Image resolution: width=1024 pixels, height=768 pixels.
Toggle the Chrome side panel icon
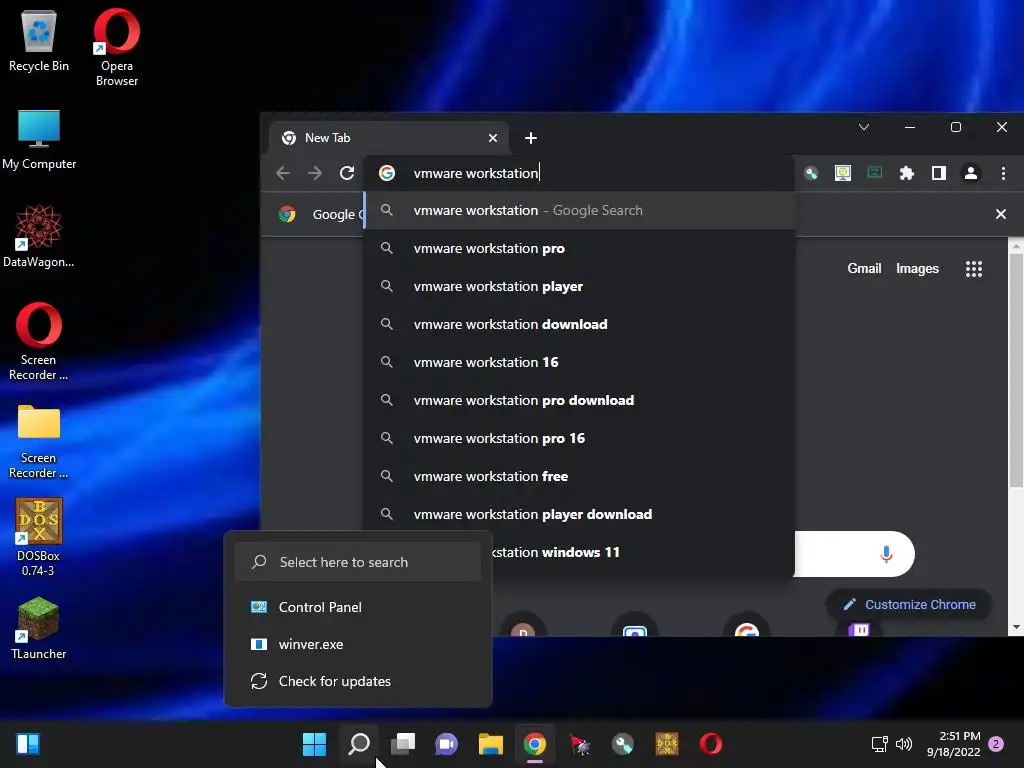pyautogui.click(x=938, y=173)
